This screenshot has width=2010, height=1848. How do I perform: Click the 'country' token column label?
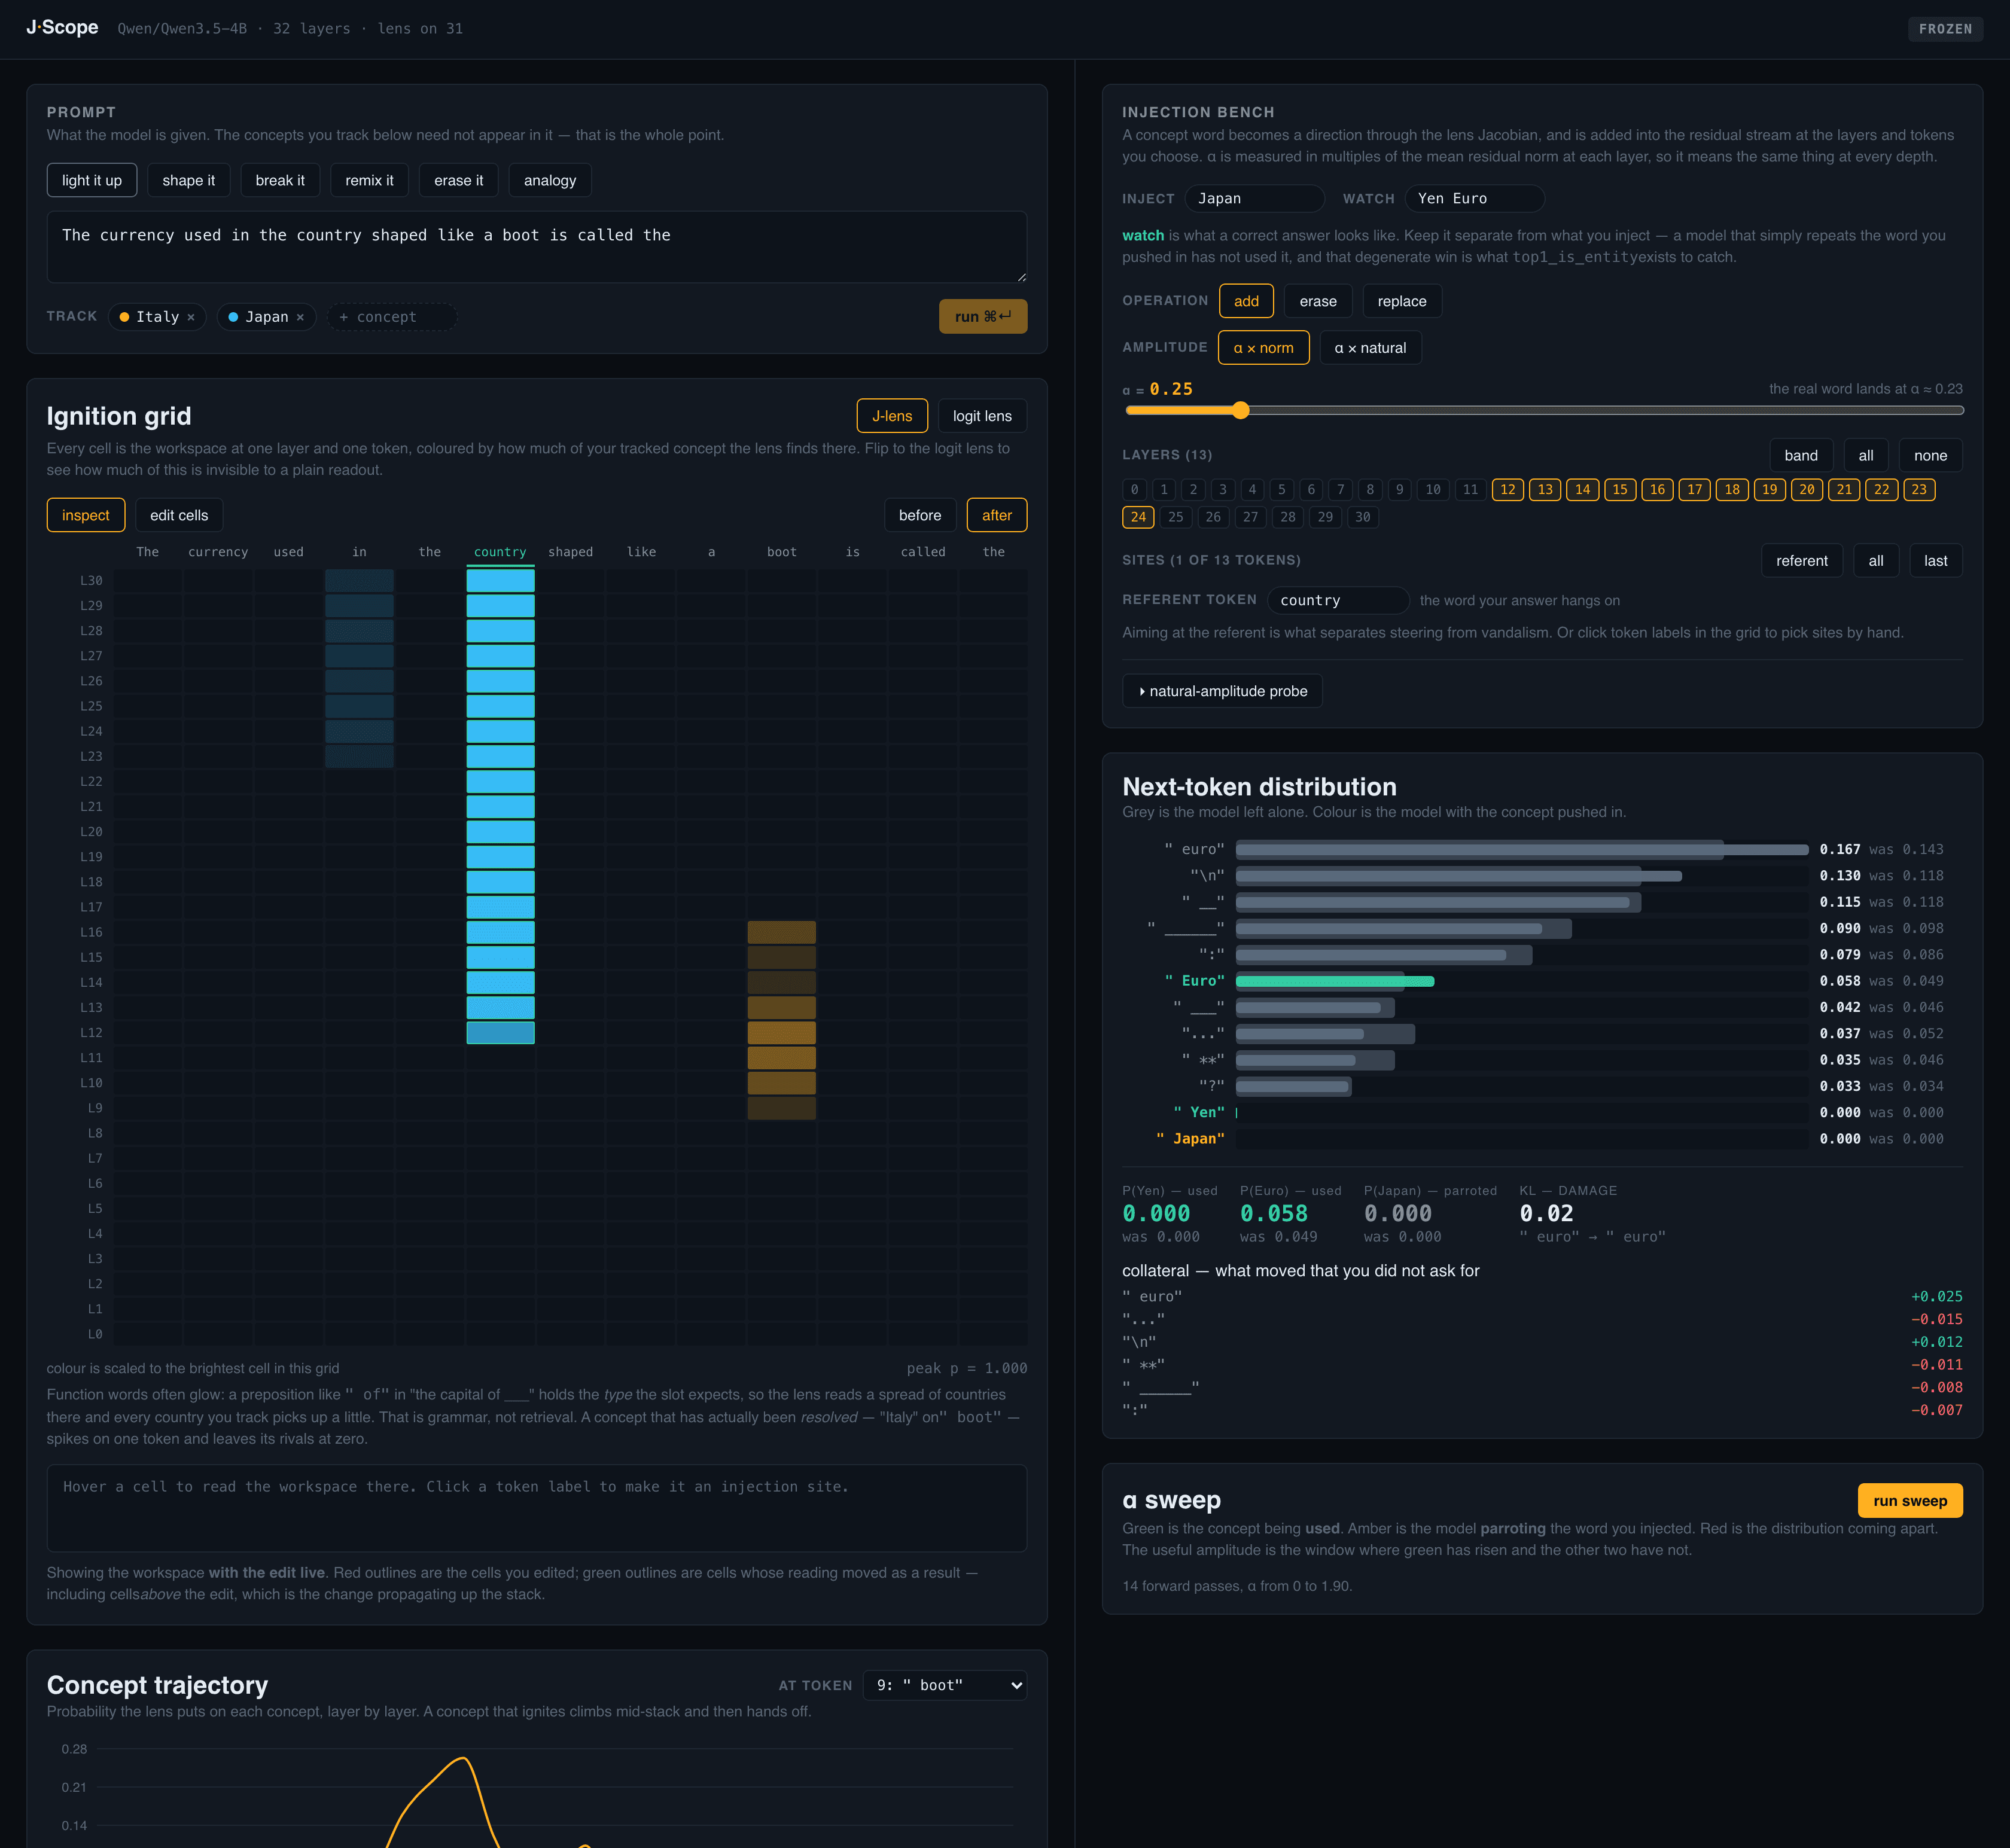coord(500,552)
